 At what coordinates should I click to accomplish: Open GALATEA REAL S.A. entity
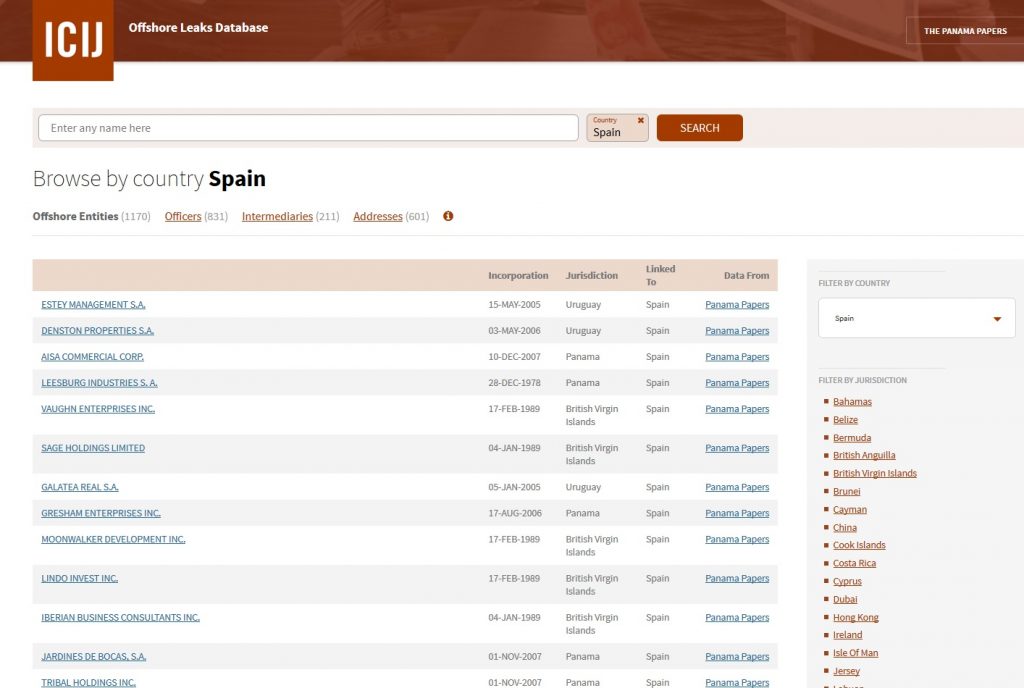pyautogui.click(x=80, y=487)
